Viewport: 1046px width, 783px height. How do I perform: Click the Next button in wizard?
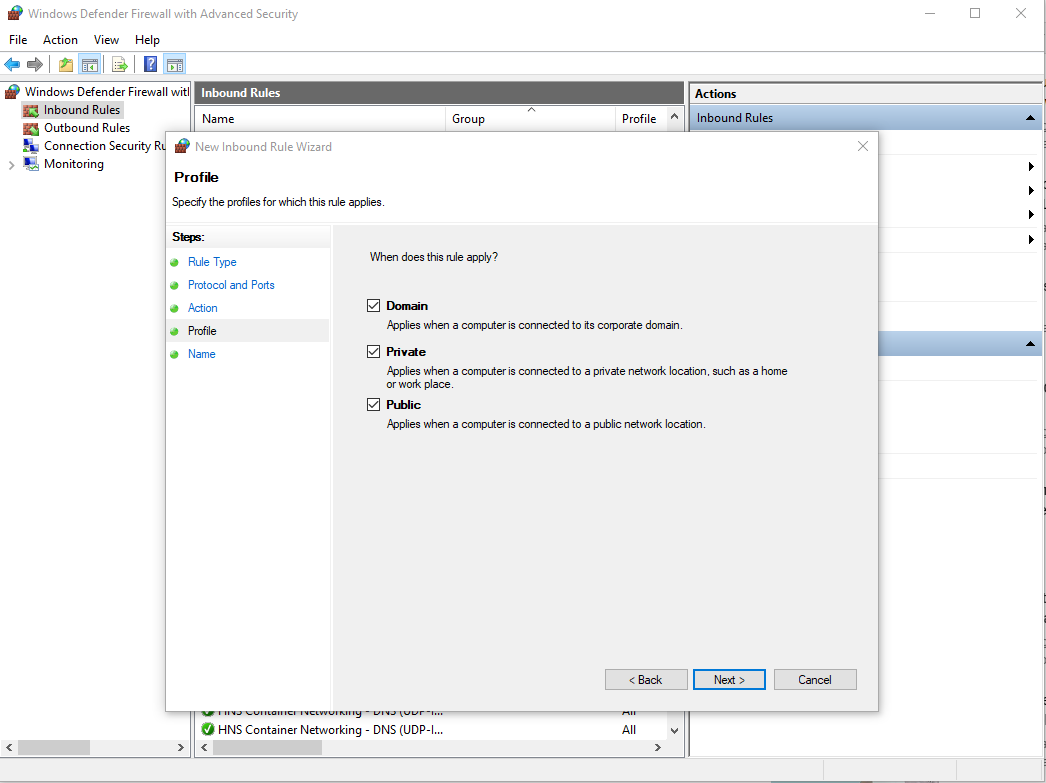729,680
